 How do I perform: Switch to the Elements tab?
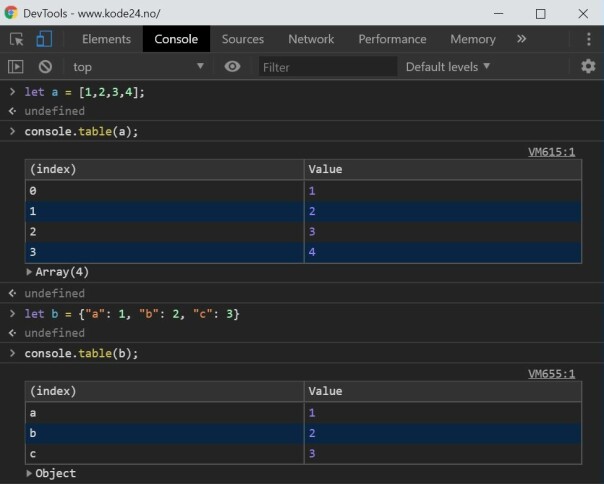pyautogui.click(x=106, y=39)
